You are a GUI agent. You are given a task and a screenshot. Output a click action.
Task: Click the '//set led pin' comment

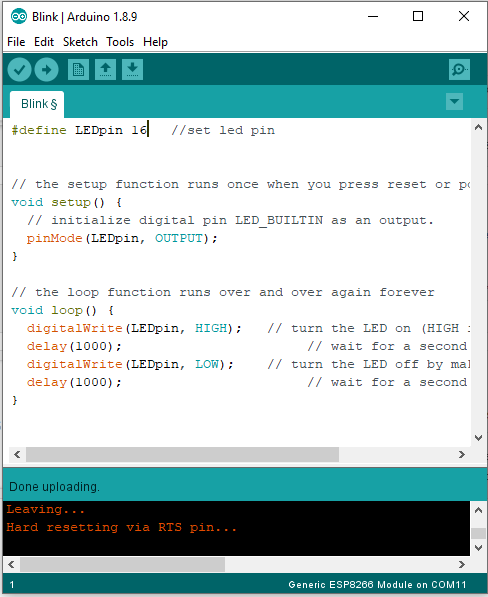[223, 130]
